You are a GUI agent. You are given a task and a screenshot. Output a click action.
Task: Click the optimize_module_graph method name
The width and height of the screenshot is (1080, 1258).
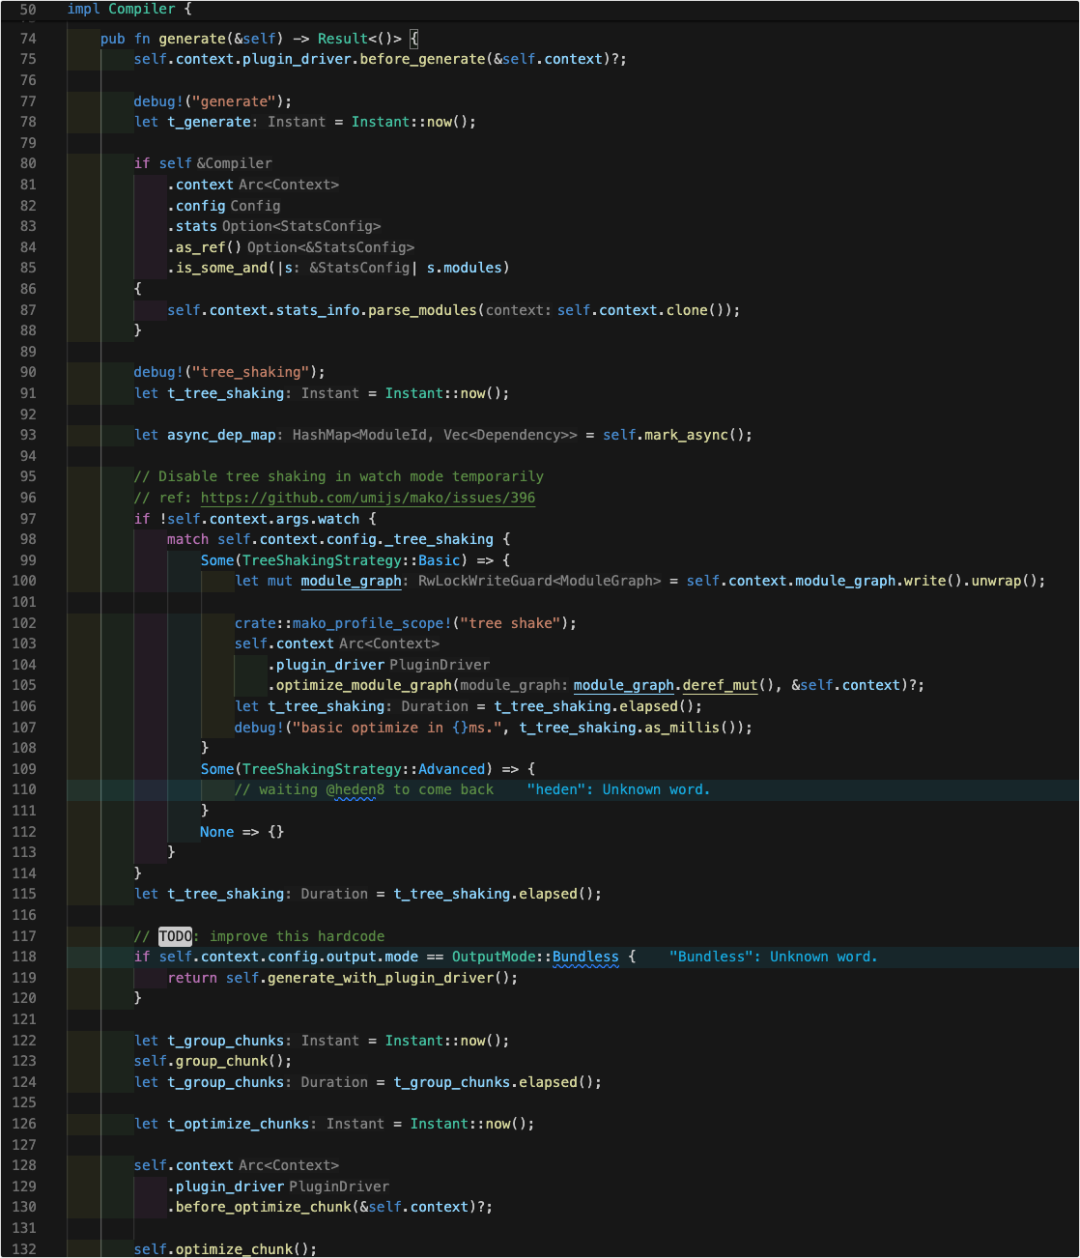pyautogui.click(x=364, y=686)
